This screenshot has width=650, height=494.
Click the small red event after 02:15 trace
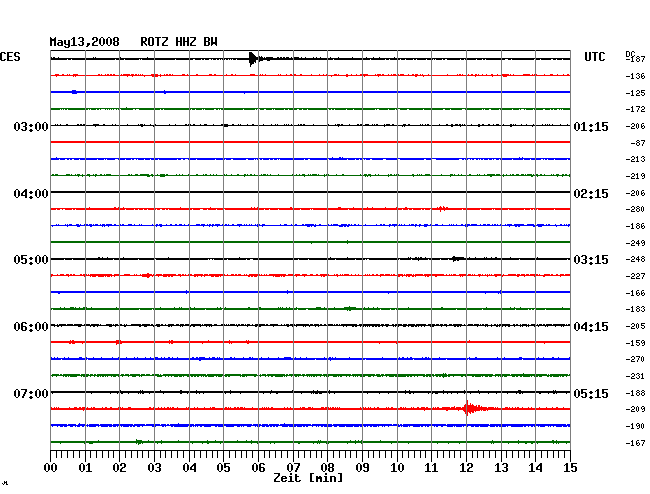[x=442, y=208]
